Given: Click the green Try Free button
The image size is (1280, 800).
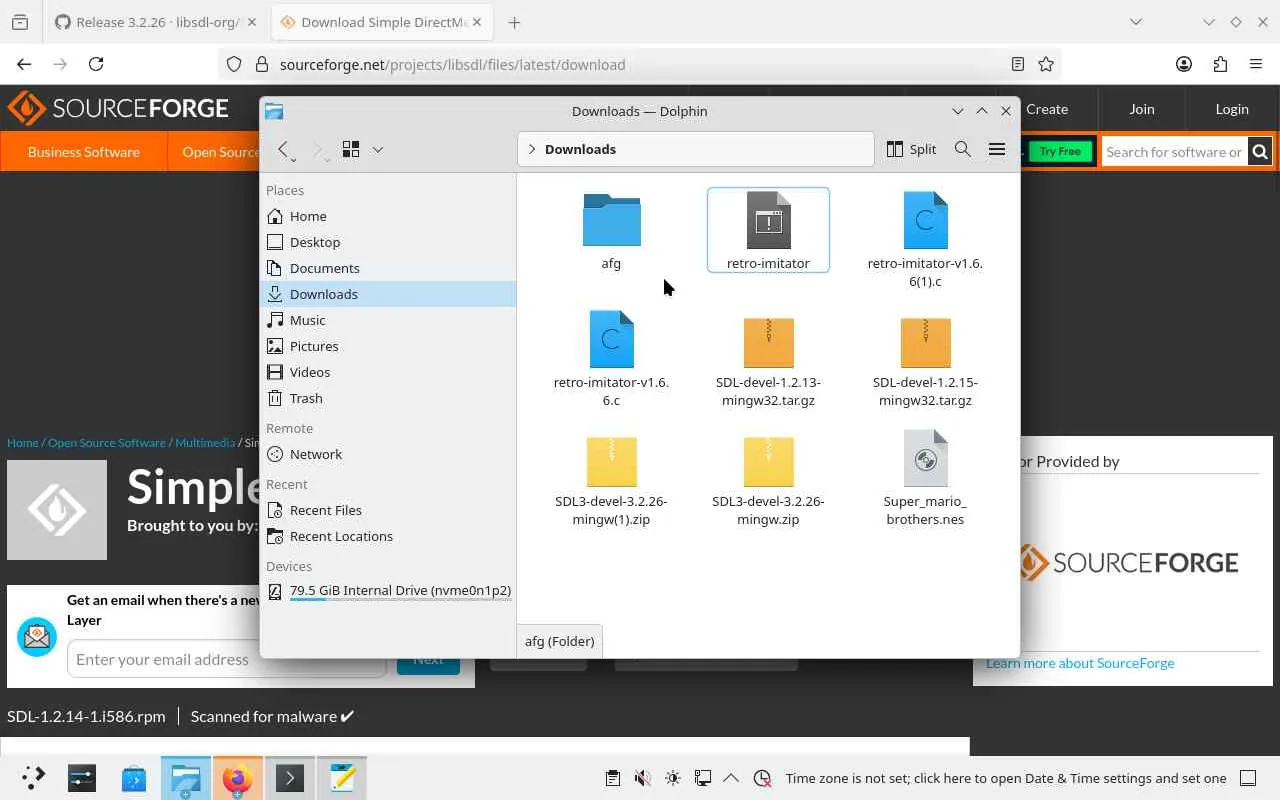Looking at the screenshot, I should (x=1060, y=151).
